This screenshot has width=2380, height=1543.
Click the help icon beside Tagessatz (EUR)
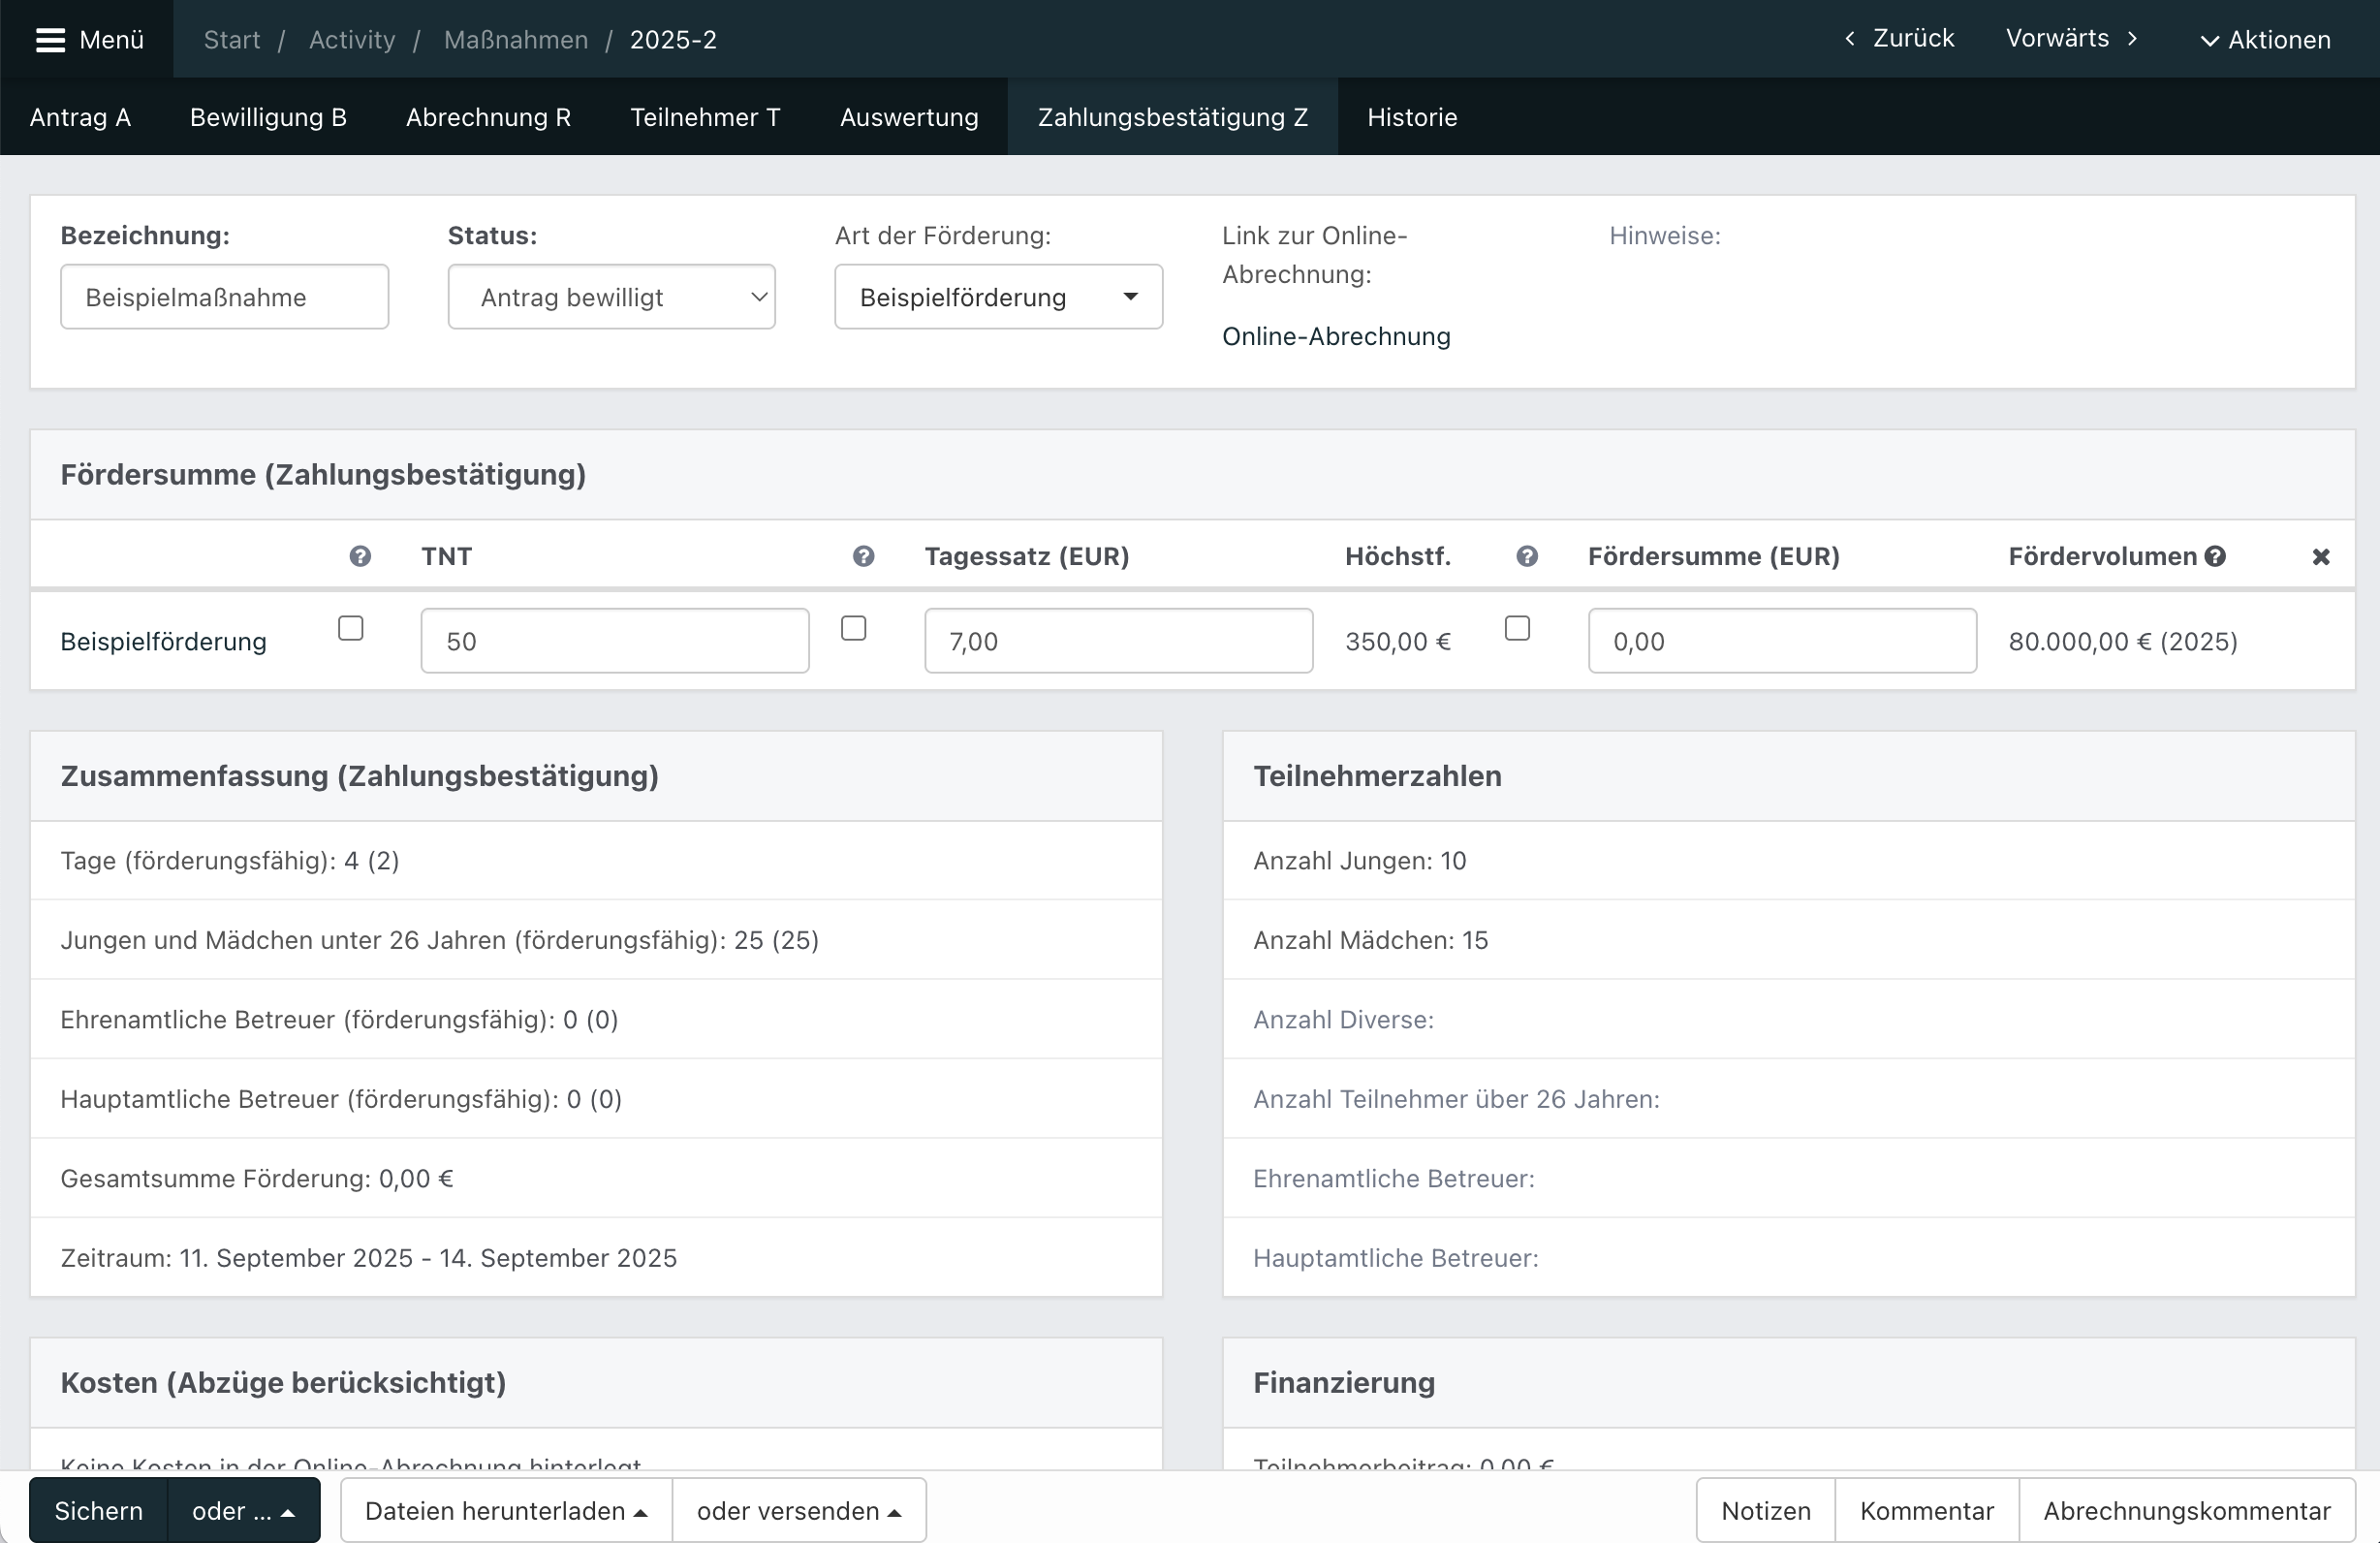[863, 556]
